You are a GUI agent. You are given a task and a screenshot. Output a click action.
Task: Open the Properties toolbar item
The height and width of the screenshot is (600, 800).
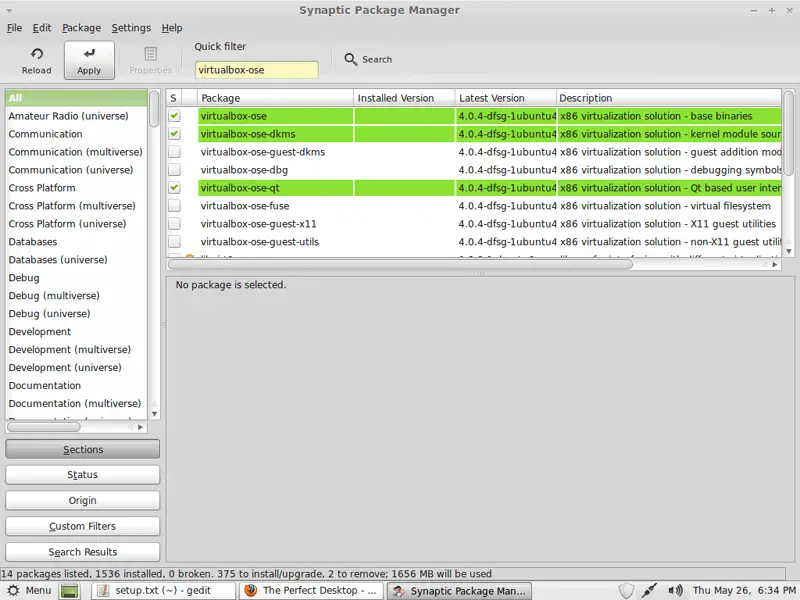[151, 61]
